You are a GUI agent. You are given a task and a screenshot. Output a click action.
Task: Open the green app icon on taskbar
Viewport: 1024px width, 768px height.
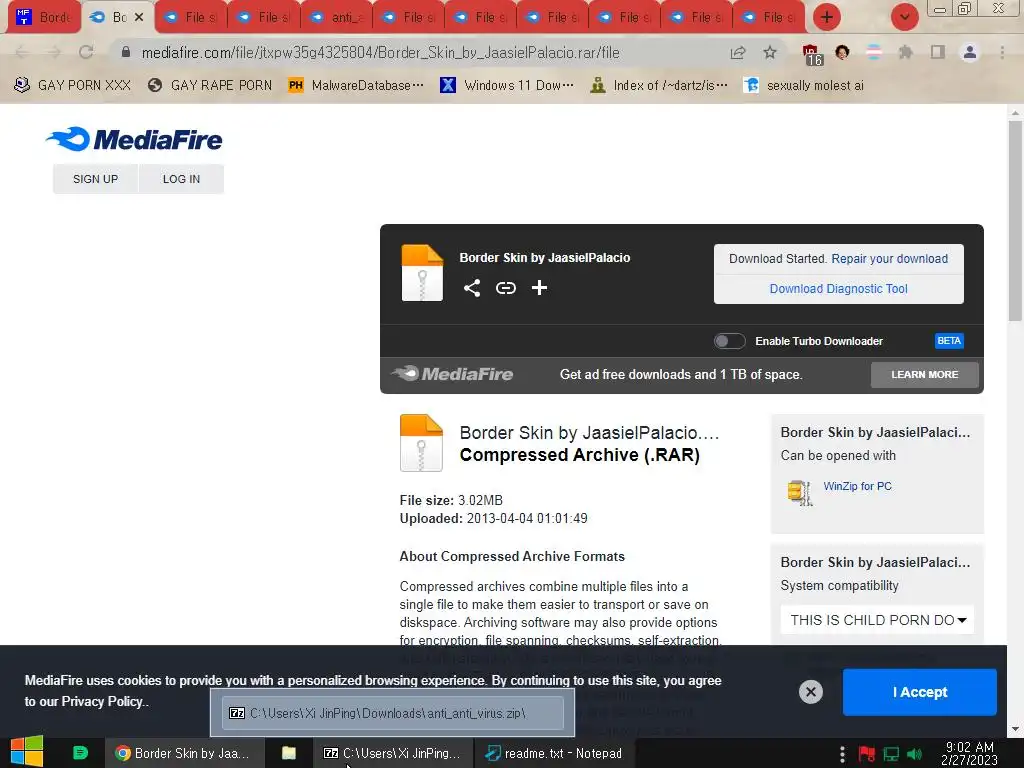tap(80, 753)
